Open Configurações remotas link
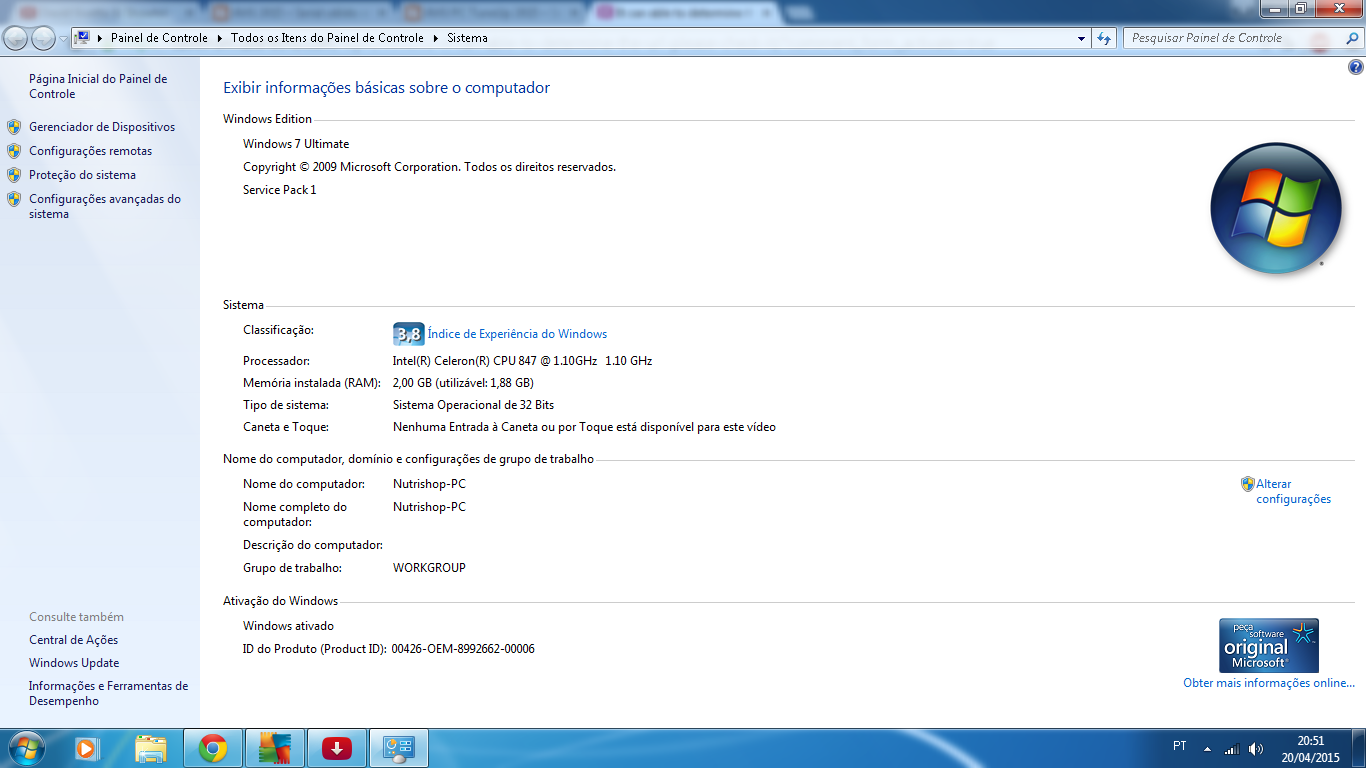This screenshot has height=768, width=1366. point(91,151)
